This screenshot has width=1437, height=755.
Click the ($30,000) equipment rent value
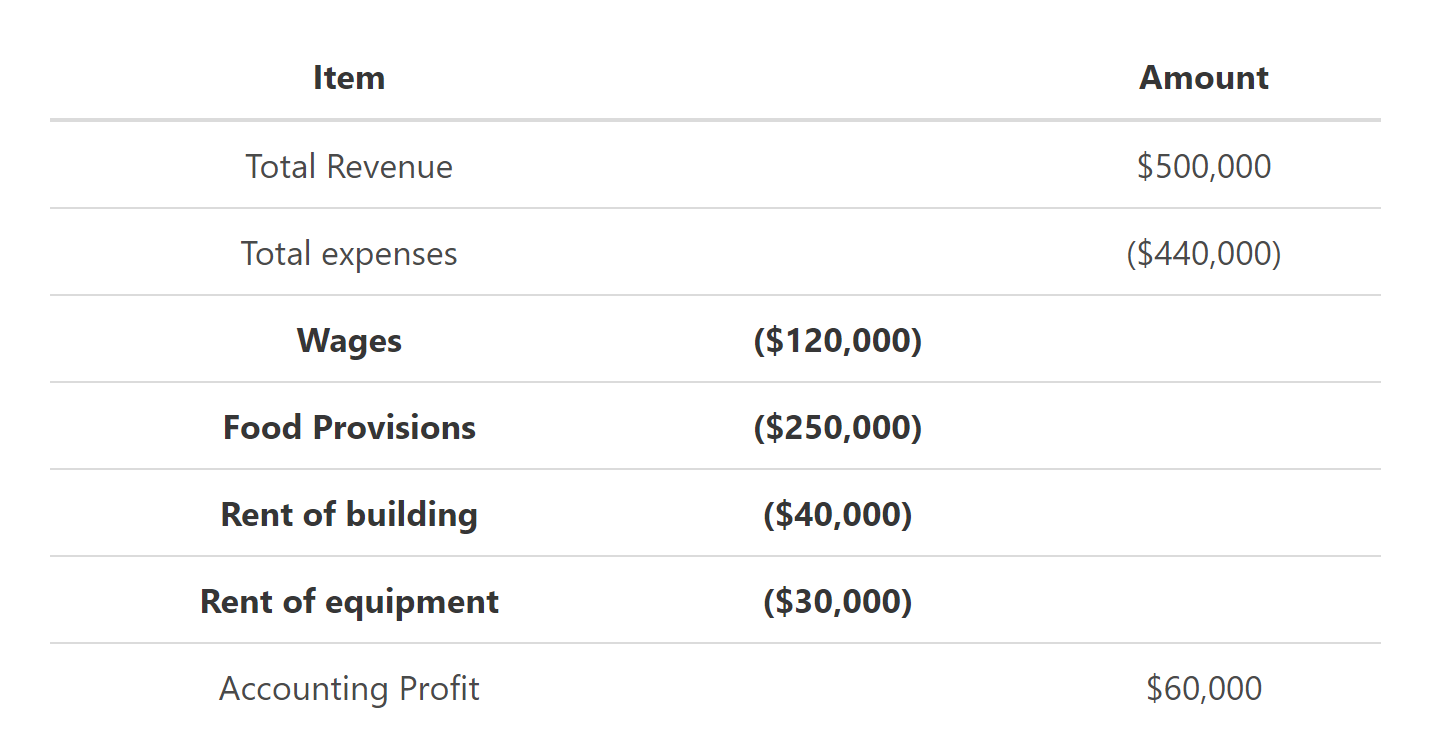(x=837, y=602)
